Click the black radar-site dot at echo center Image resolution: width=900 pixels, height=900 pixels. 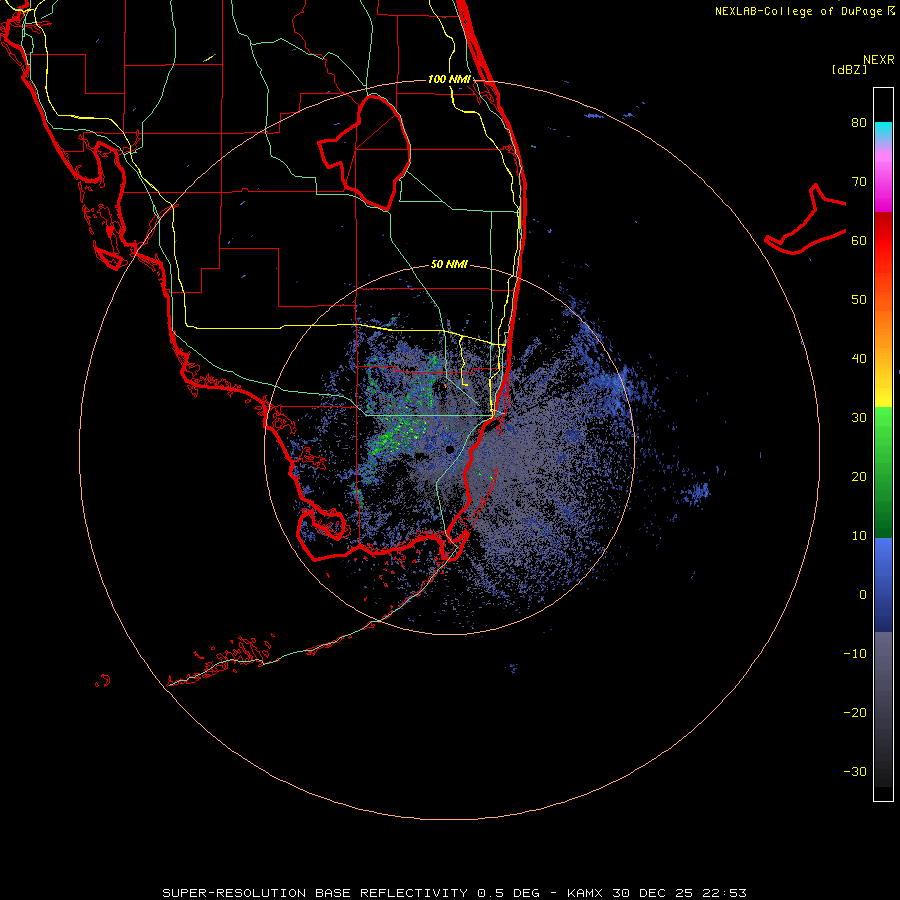pos(449,449)
